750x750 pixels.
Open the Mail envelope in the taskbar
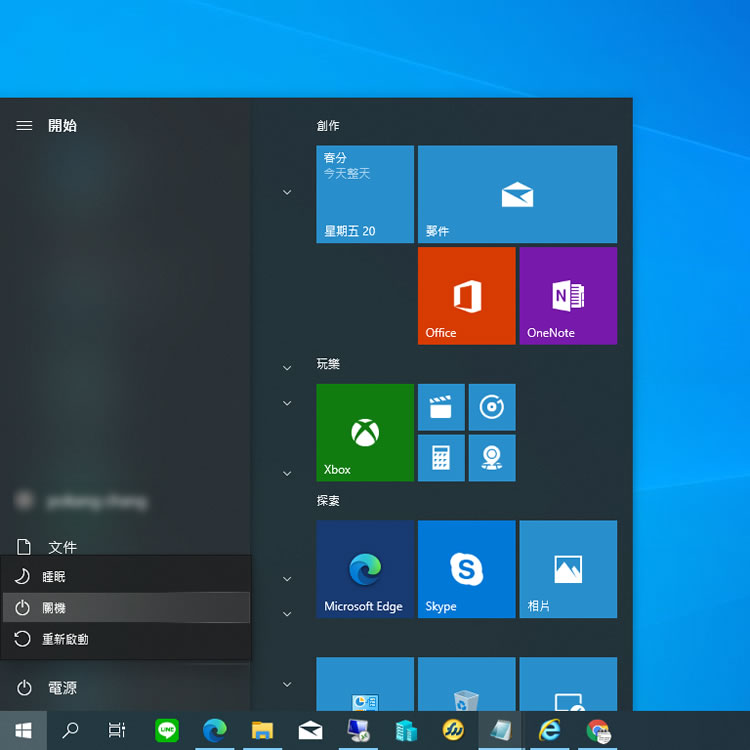tap(310, 730)
